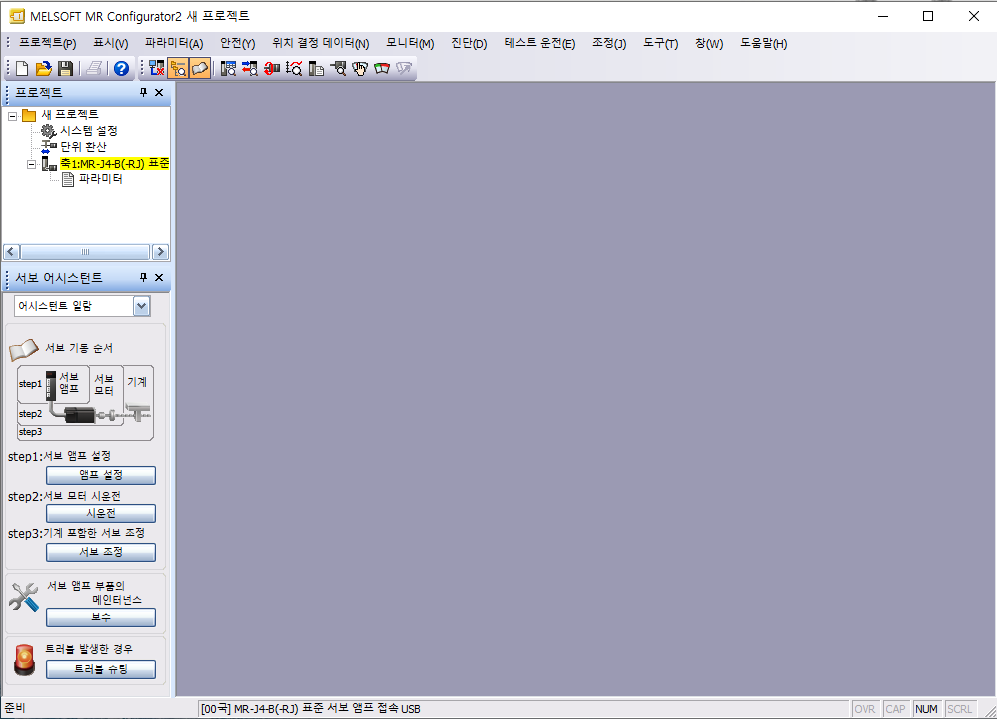The height and width of the screenshot is (719, 997).
Task: Click the NUM status bar indicator
Action: pyautogui.click(x=926, y=709)
